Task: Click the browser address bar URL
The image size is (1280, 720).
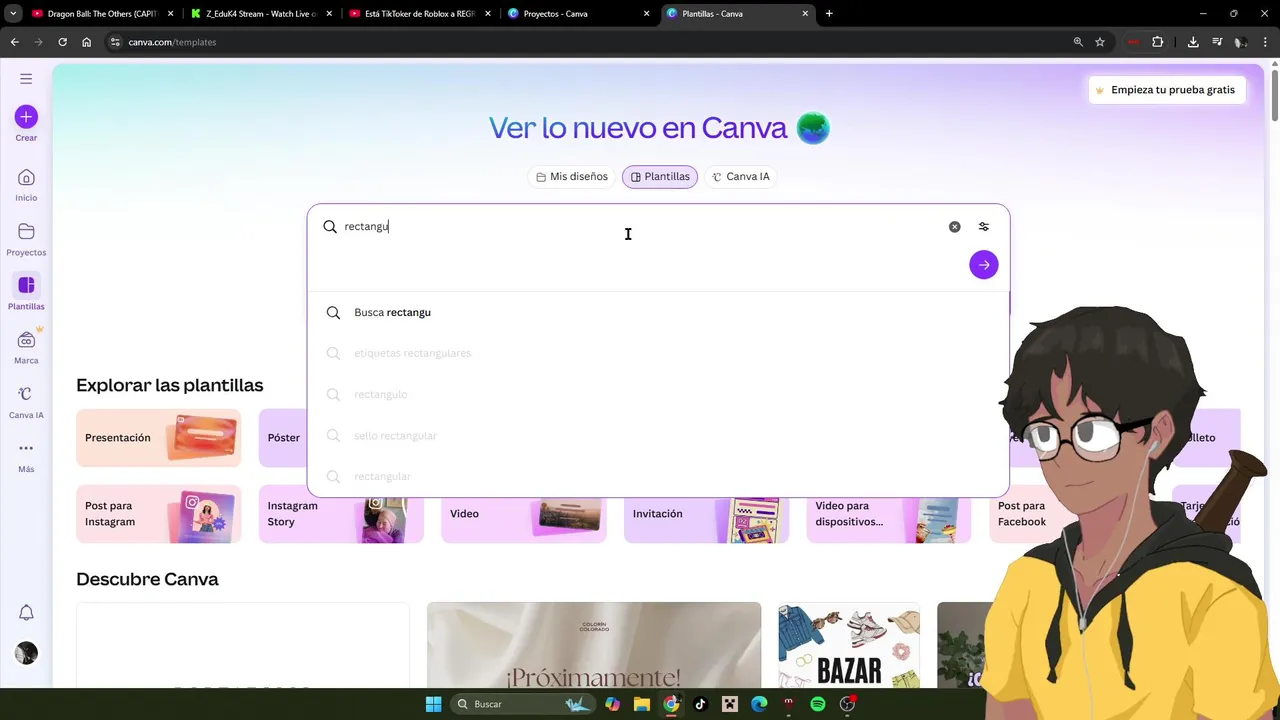Action: pos(172,42)
